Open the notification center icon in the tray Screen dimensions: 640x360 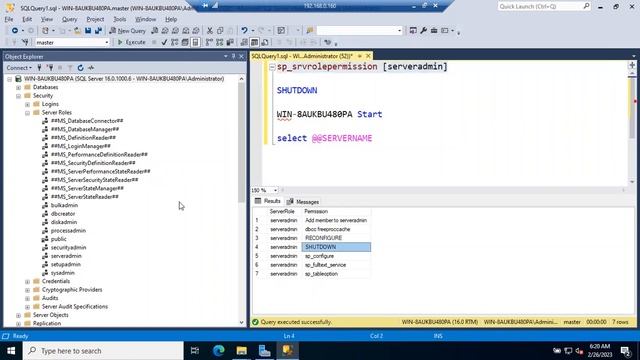[x=625, y=351]
